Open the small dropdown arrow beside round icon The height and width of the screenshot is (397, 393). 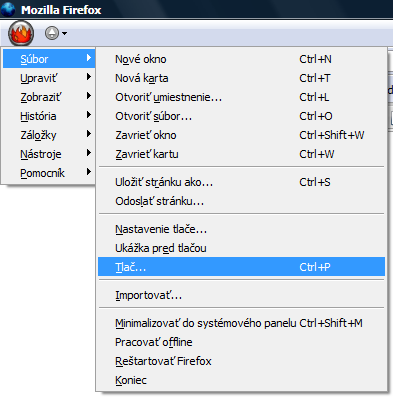tap(64, 33)
